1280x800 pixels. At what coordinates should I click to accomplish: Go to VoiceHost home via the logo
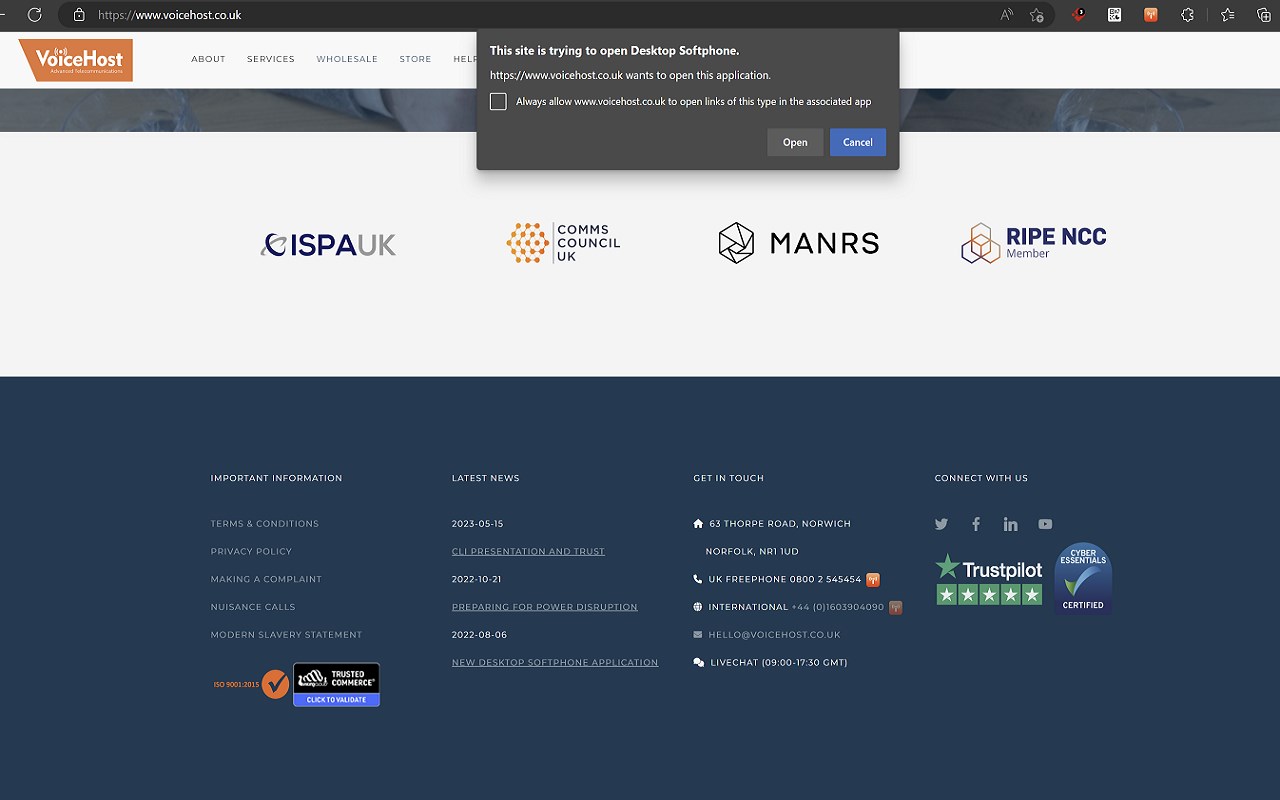tap(76, 60)
